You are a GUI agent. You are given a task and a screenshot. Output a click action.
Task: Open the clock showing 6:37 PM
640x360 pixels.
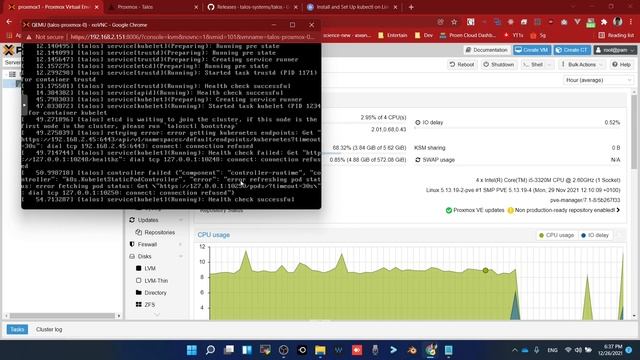pyautogui.click(x=611, y=350)
